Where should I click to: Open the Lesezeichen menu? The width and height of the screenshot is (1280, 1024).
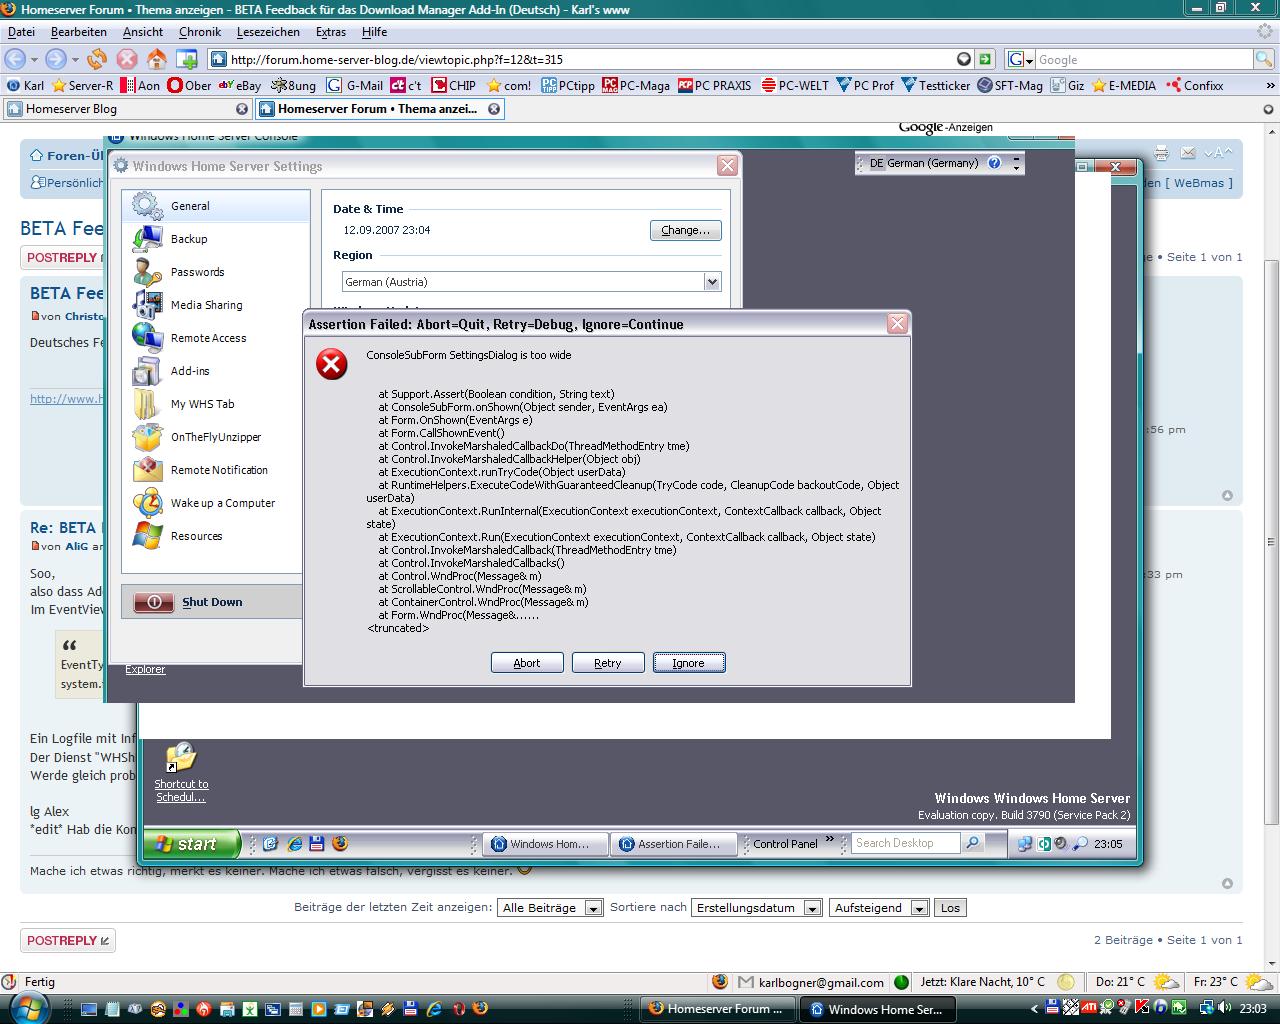pyautogui.click(x=268, y=32)
